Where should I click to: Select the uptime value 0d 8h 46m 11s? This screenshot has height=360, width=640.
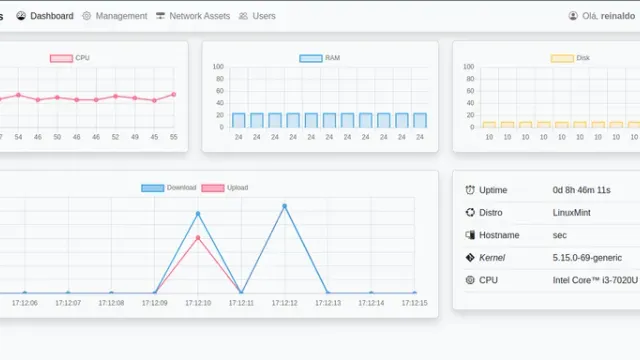tap(582, 190)
